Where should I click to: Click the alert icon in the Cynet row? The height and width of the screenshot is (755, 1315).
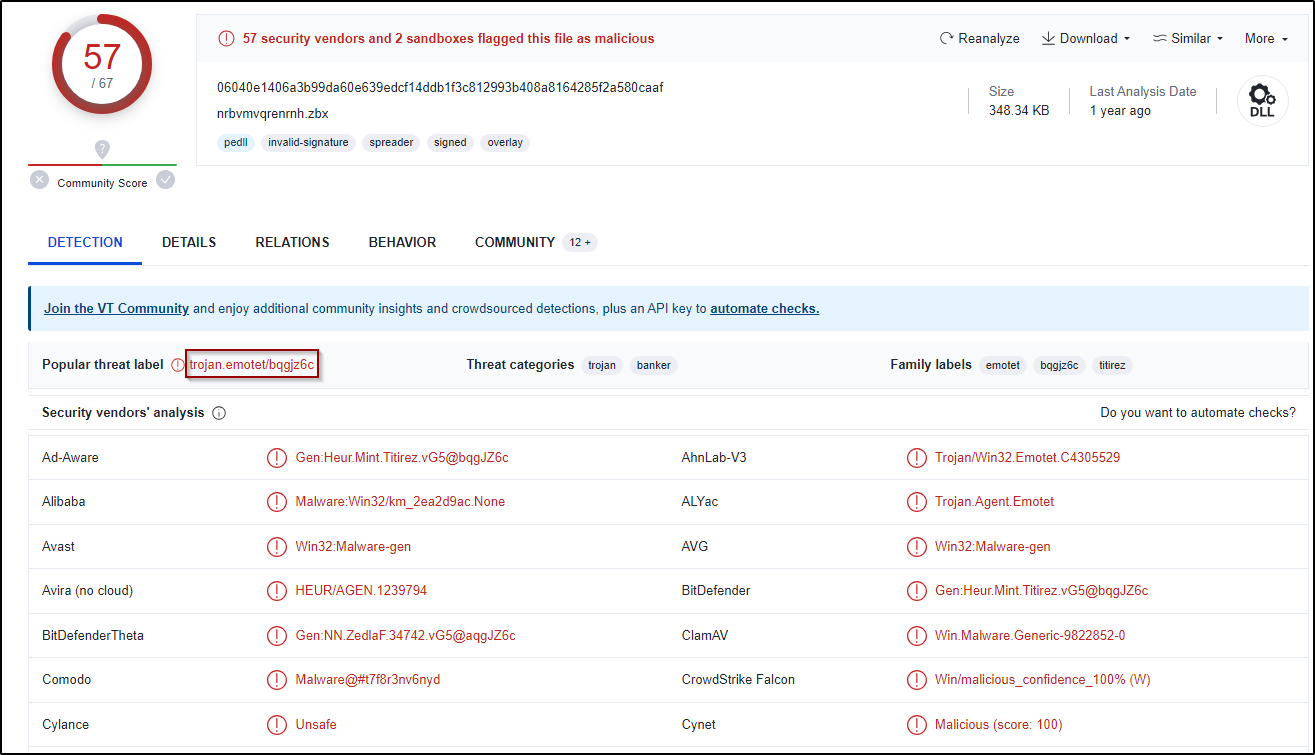(x=916, y=725)
